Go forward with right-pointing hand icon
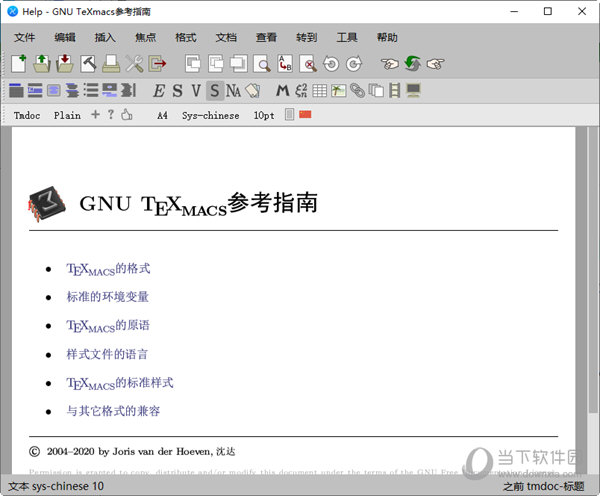The image size is (600, 496). click(x=435, y=64)
